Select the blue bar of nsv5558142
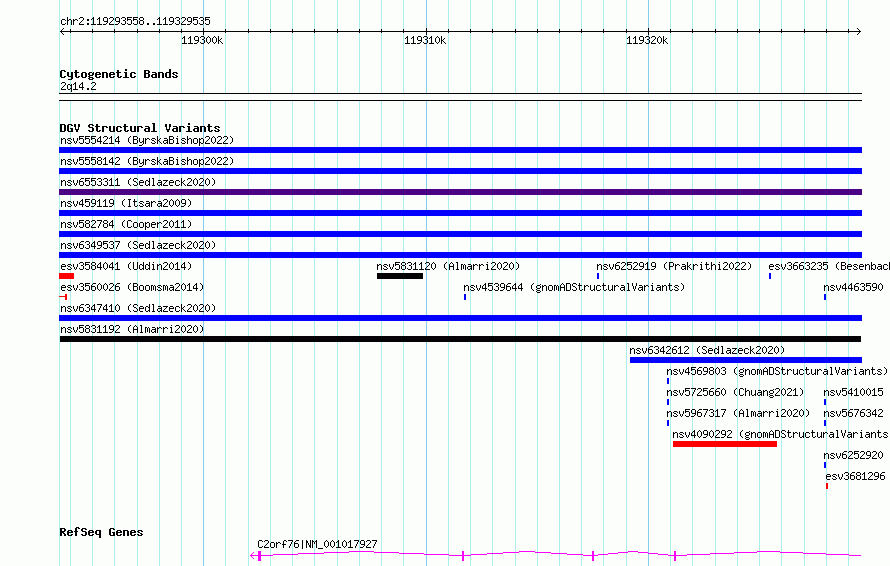Image resolution: width=890 pixels, height=566 pixels. [460, 171]
